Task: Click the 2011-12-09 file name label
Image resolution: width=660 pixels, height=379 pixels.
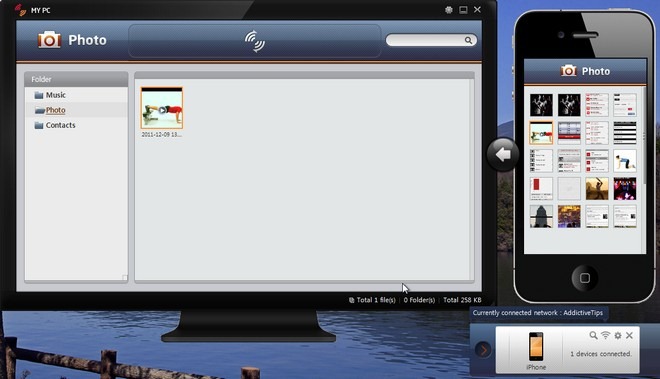Action: pyautogui.click(x=162, y=135)
